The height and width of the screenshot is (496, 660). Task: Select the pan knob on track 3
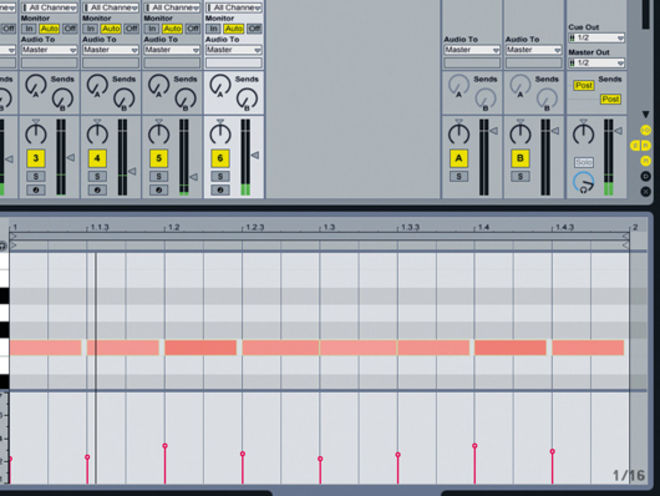coord(36,133)
